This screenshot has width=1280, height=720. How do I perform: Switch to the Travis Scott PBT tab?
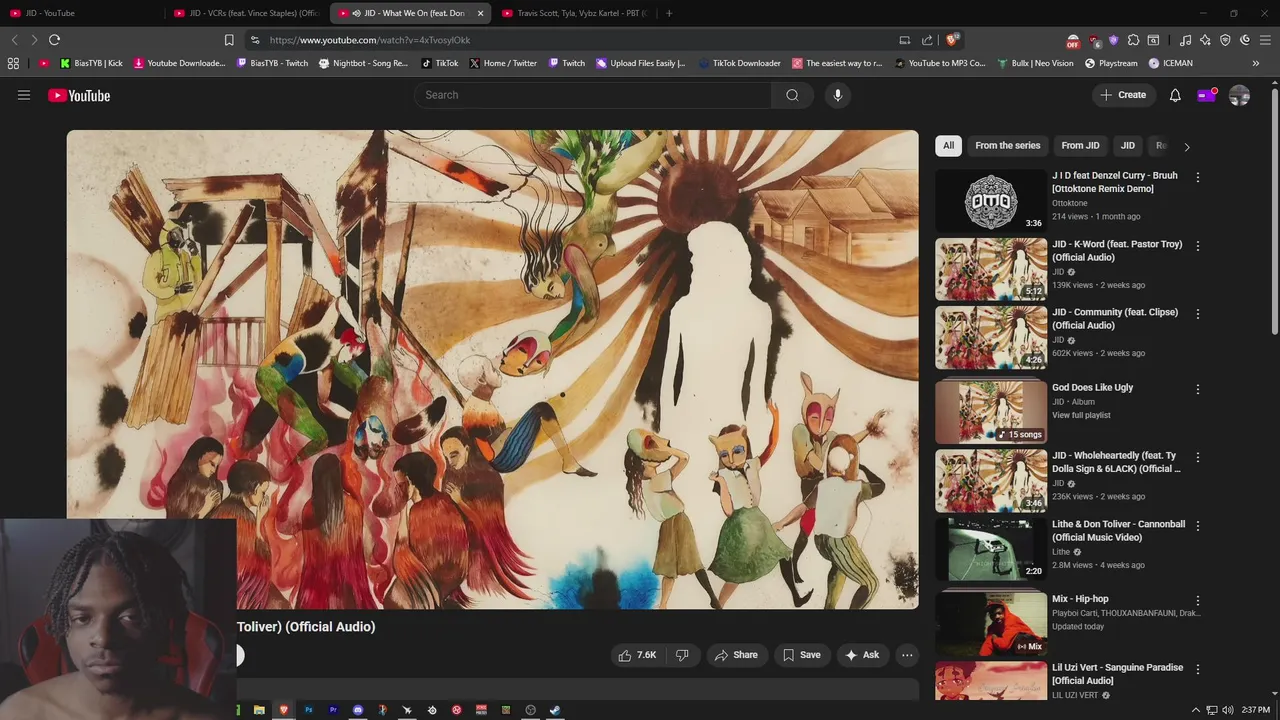coord(575,13)
